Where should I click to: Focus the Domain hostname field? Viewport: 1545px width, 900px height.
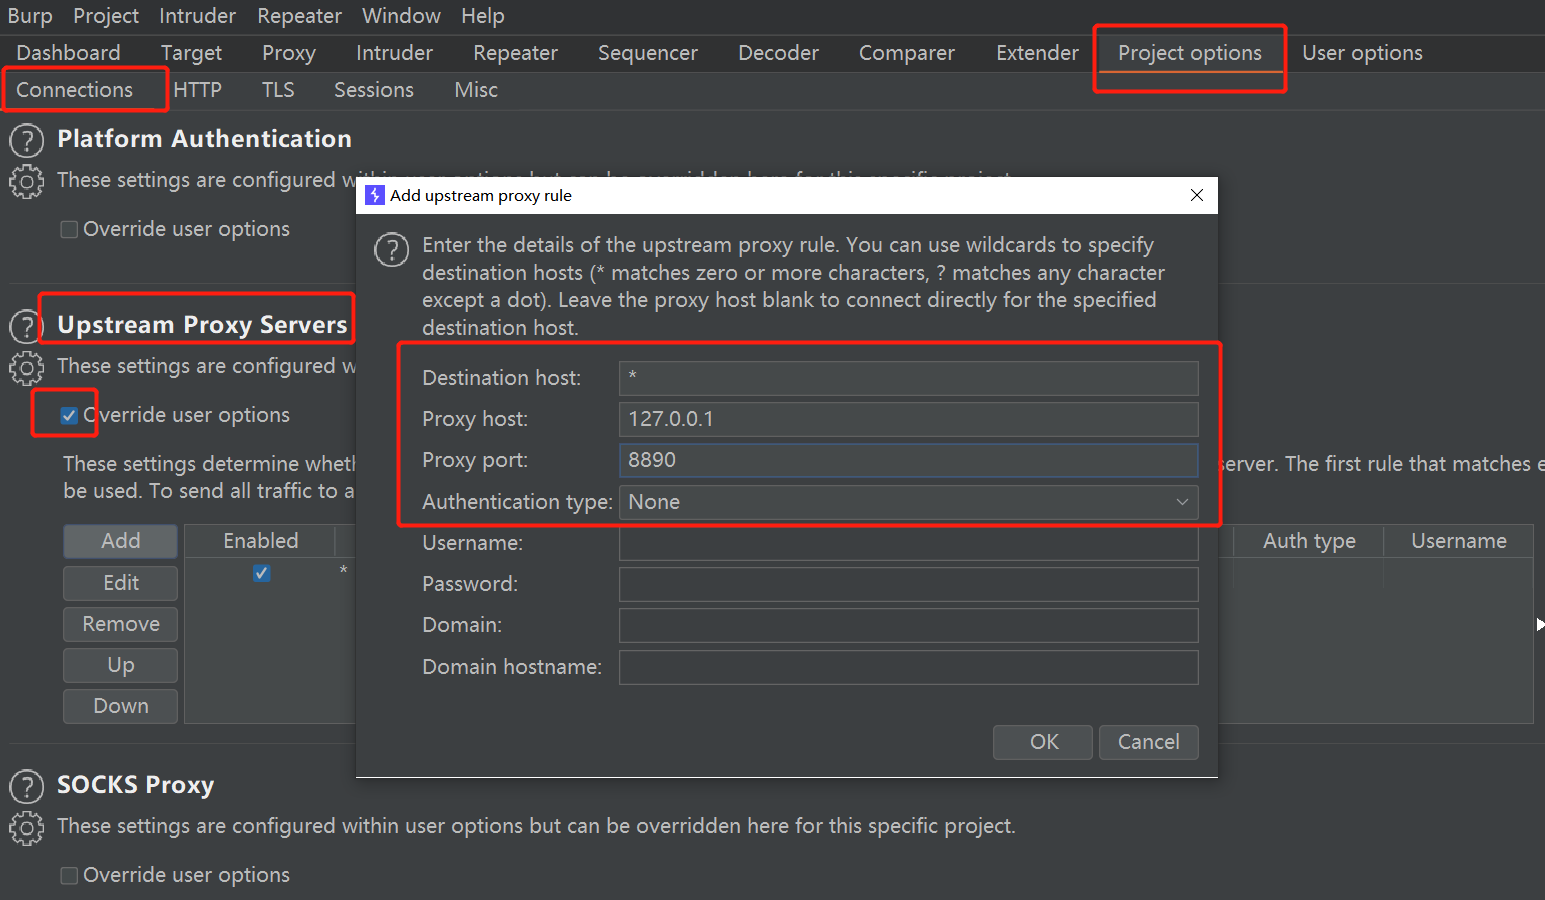pos(909,667)
